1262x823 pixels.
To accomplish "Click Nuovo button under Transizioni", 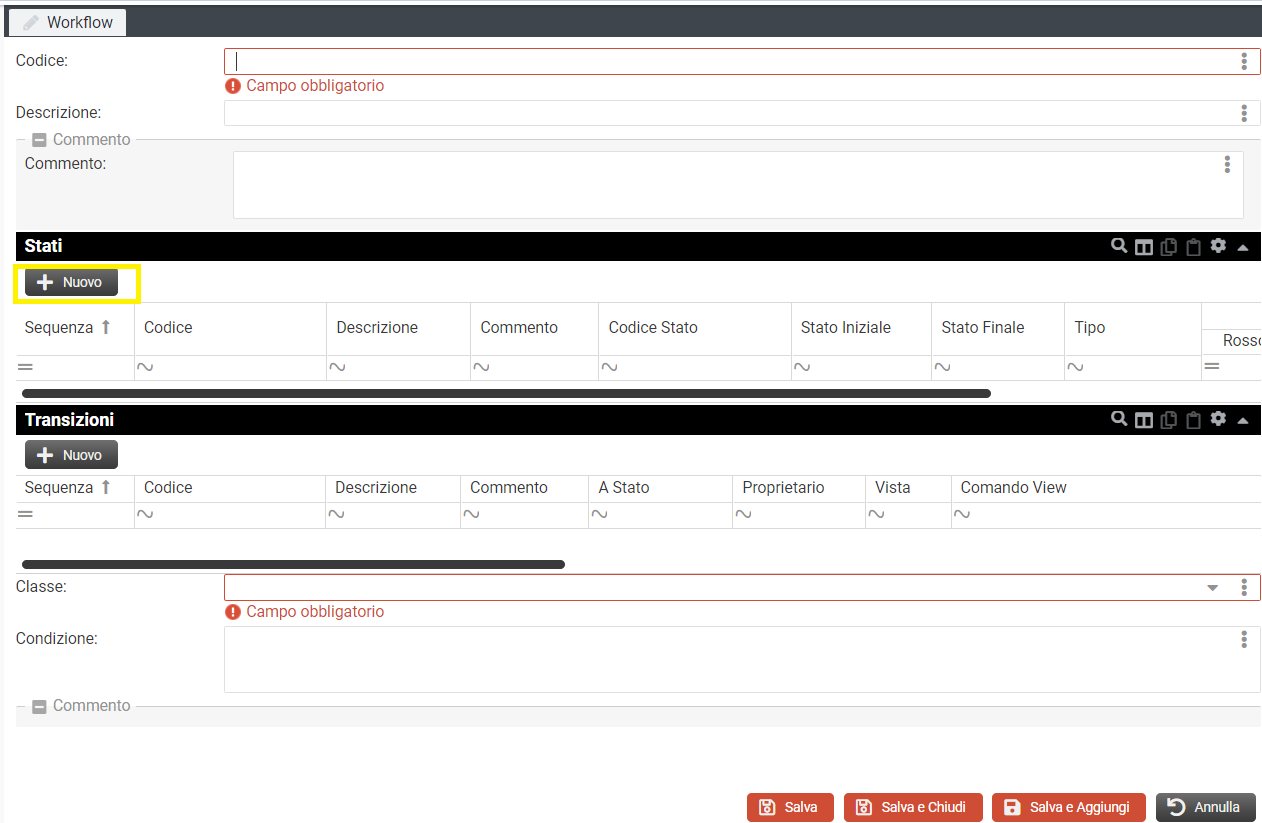I will tap(71, 455).
